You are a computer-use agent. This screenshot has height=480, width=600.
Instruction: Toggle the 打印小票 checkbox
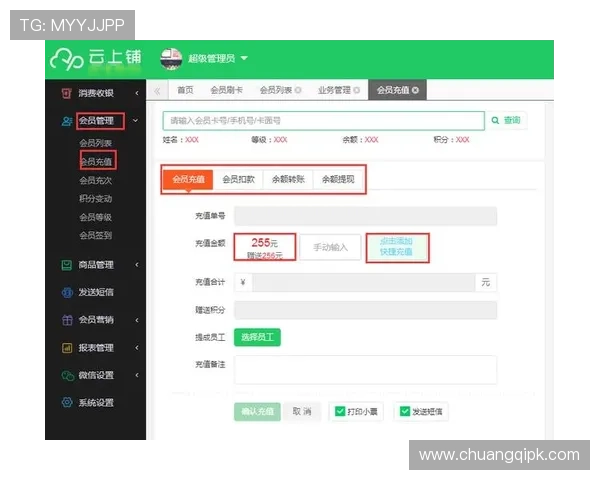339,411
